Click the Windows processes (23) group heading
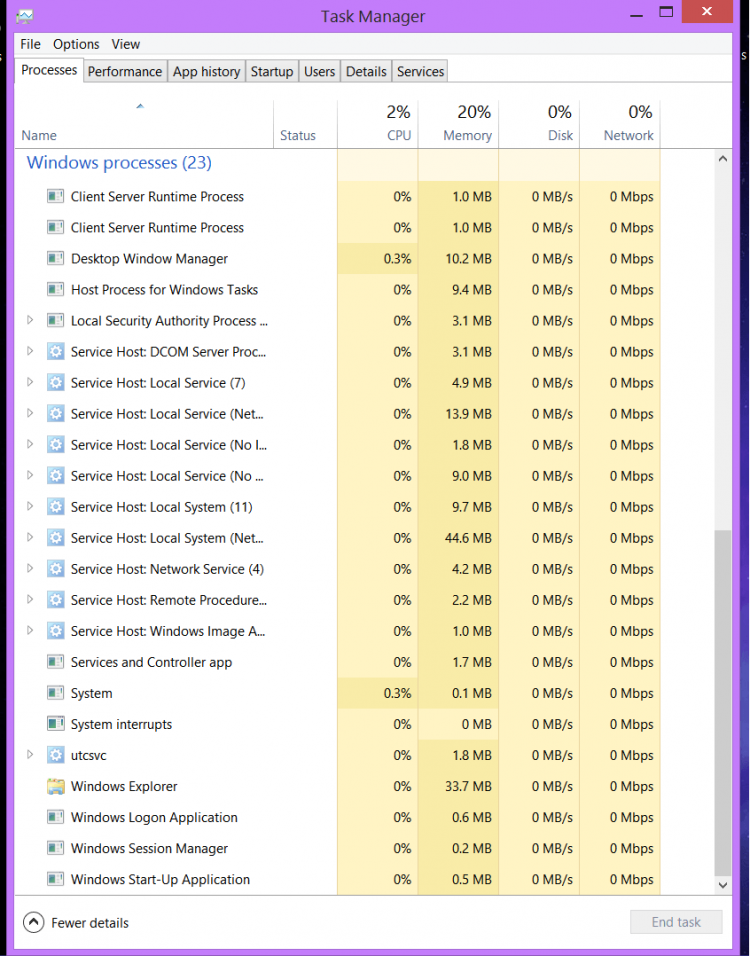 coord(119,163)
